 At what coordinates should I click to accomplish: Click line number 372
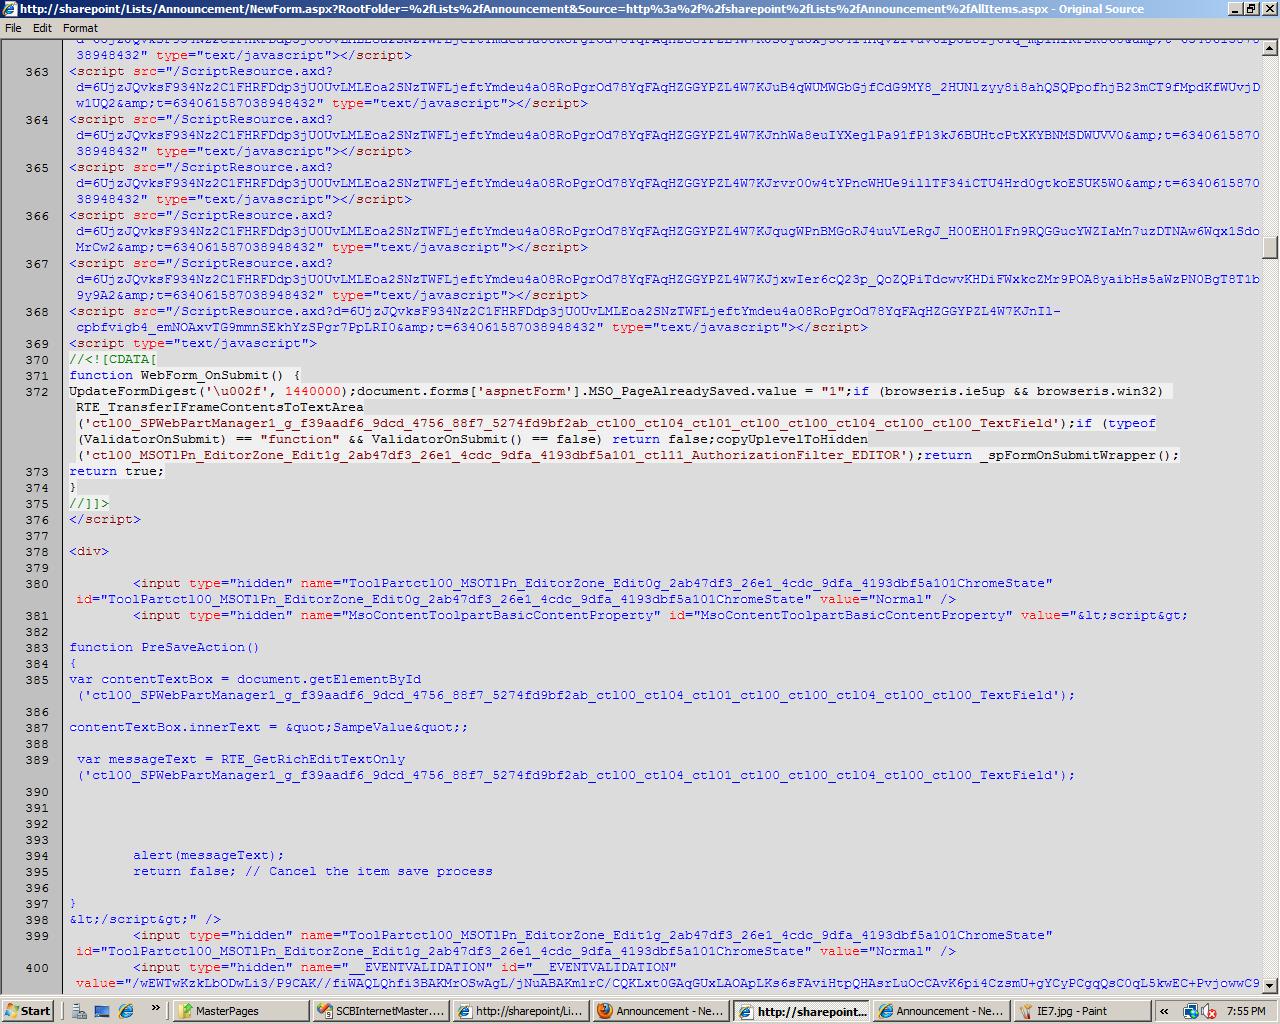[x=36, y=391]
